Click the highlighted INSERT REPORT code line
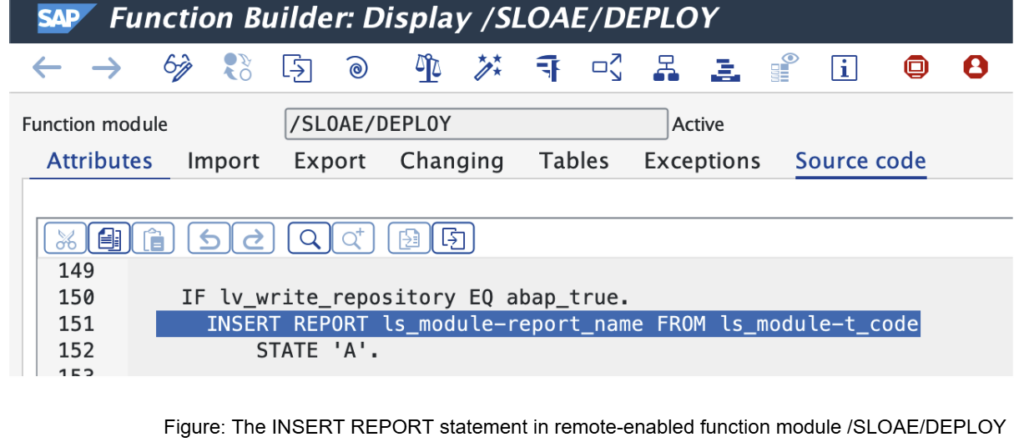 tap(538, 324)
